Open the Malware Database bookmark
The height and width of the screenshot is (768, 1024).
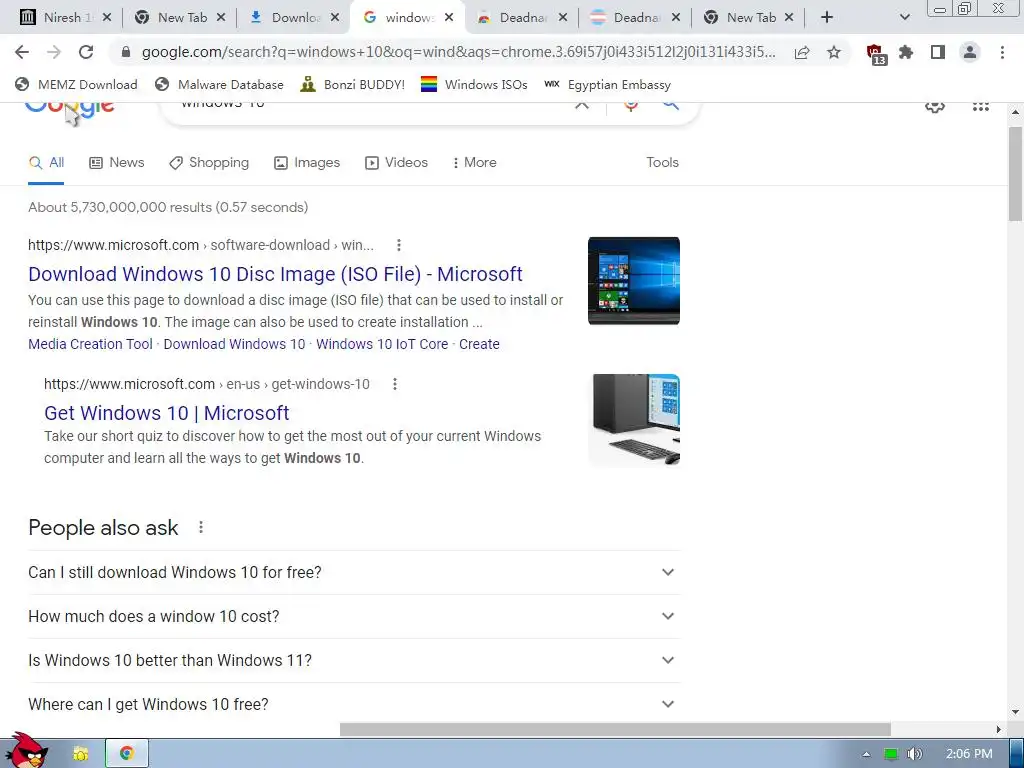219,85
